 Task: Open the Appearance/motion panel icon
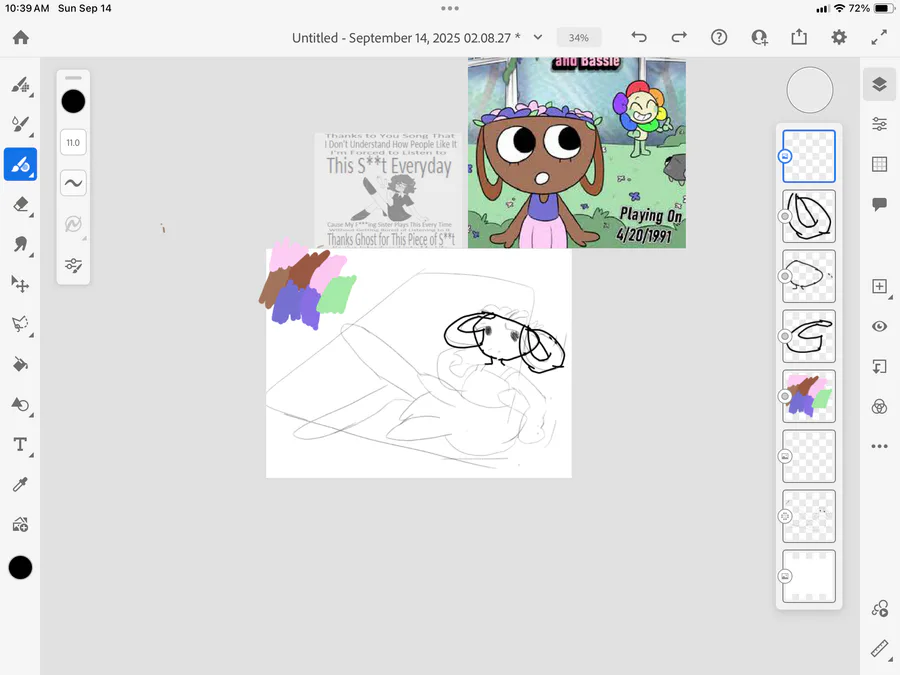coord(879,608)
